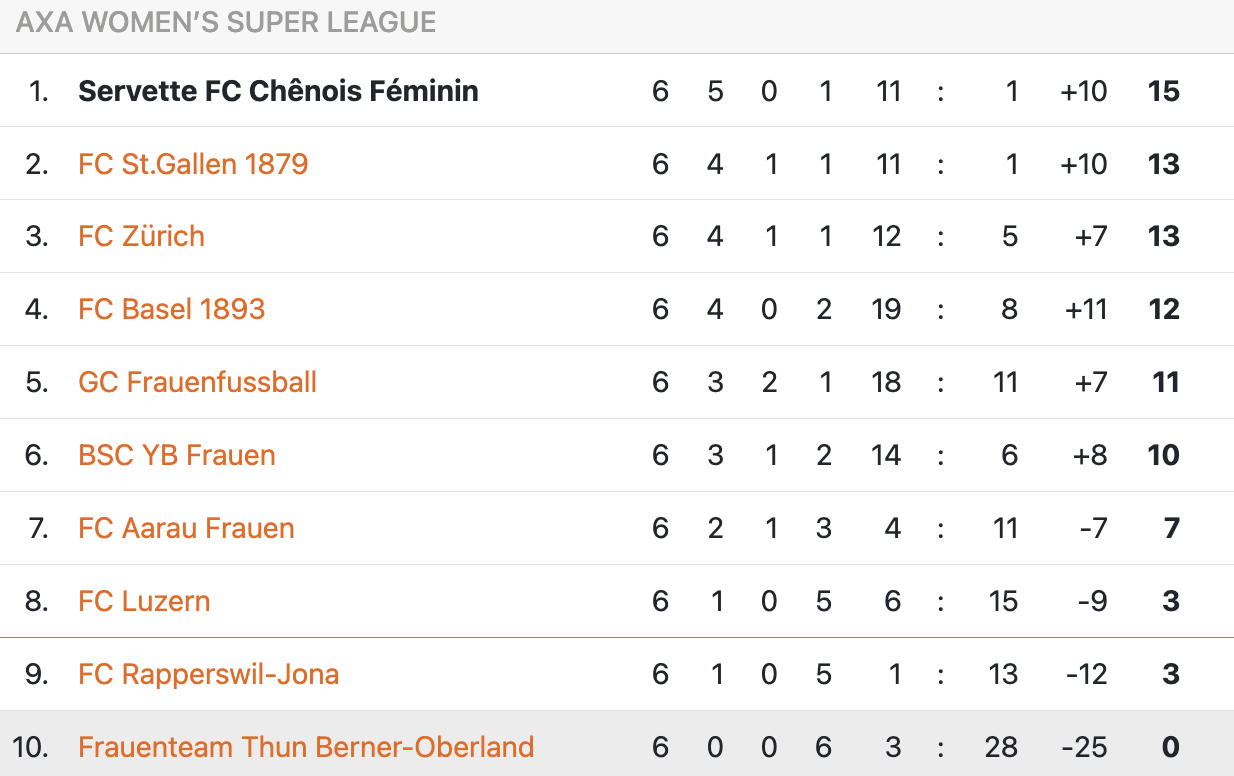The width and height of the screenshot is (1234, 776).
Task: Click the AXA Women's Super League heading
Action: (226, 23)
